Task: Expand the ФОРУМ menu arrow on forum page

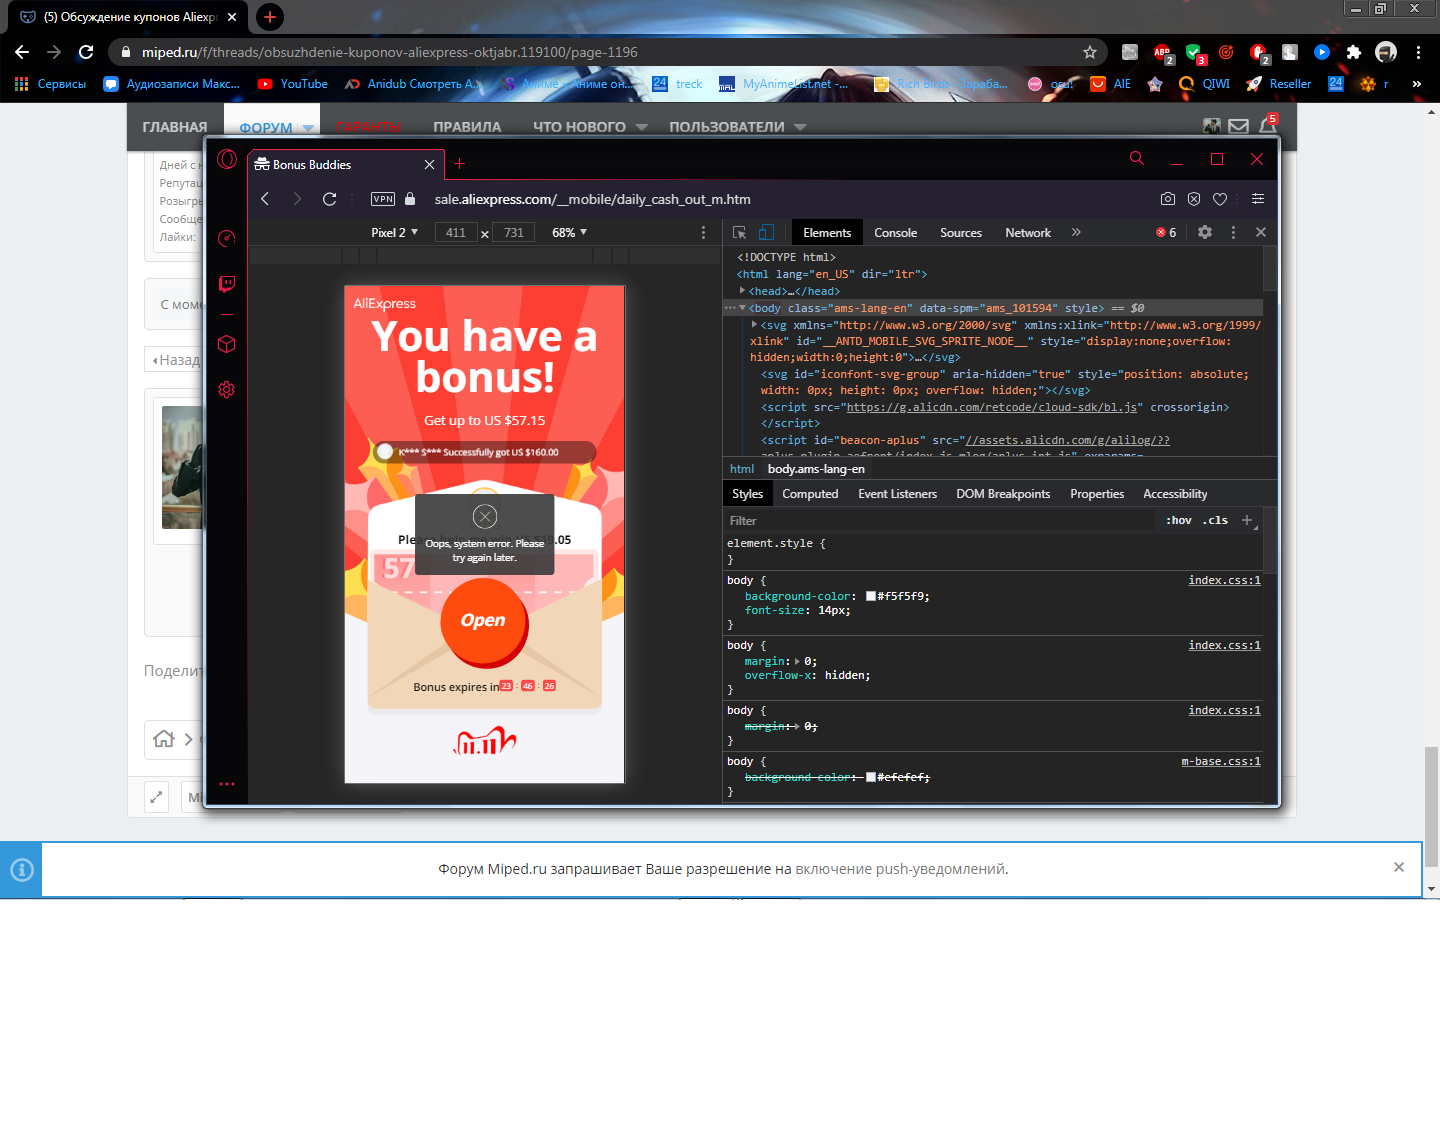Action: [308, 128]
